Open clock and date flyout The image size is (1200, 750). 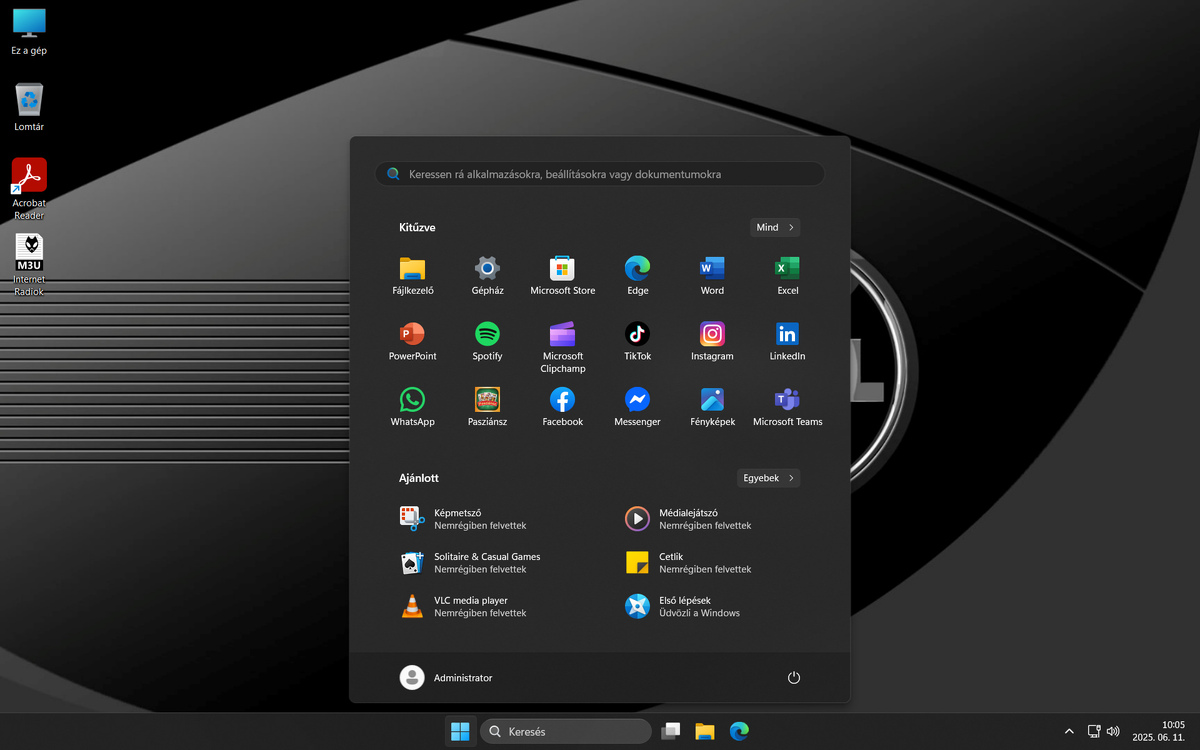pyautogui.click(x=1159, y=732)
